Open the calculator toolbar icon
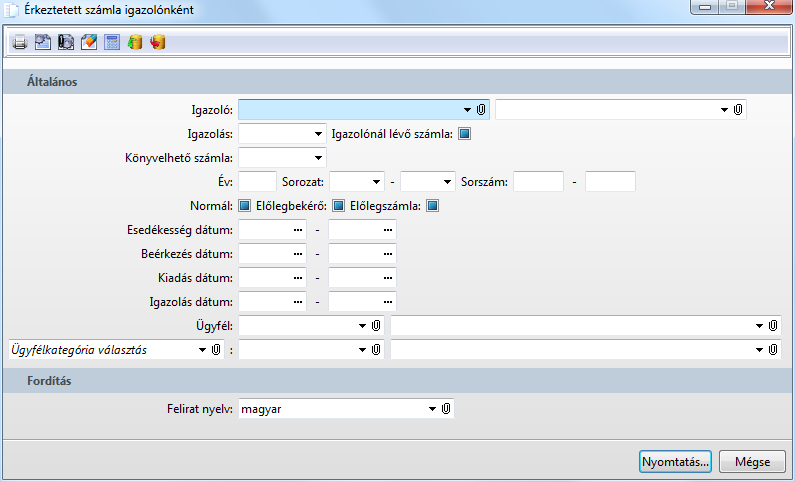 [x=112, y=42]
